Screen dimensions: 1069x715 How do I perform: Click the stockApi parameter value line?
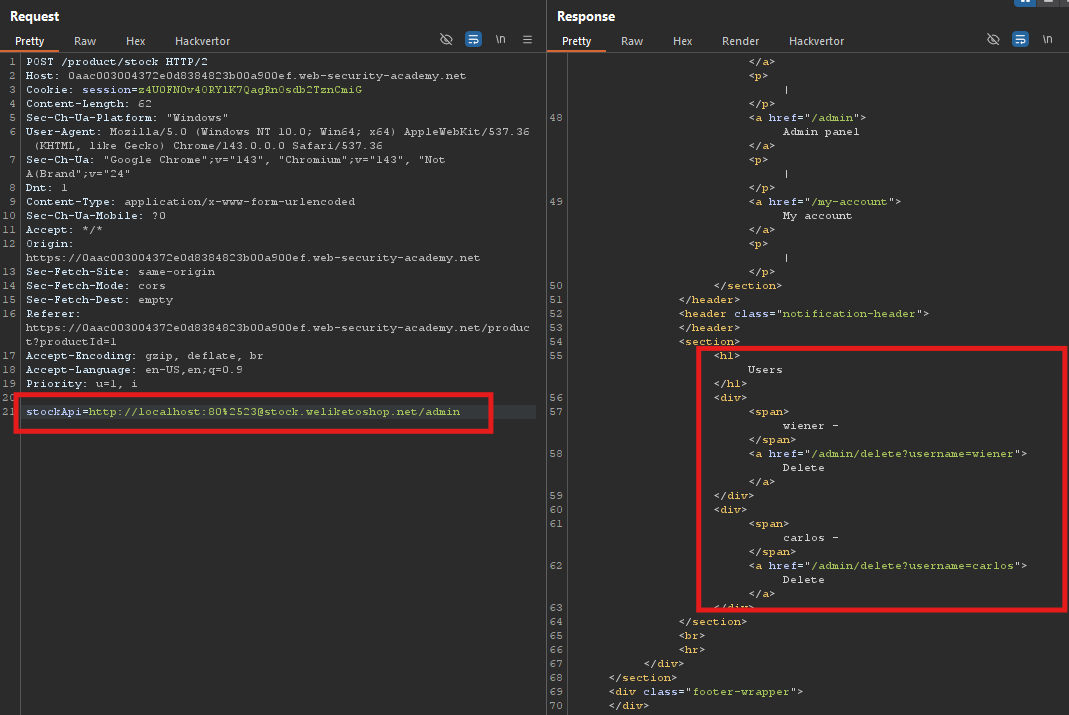click(243, 412)
